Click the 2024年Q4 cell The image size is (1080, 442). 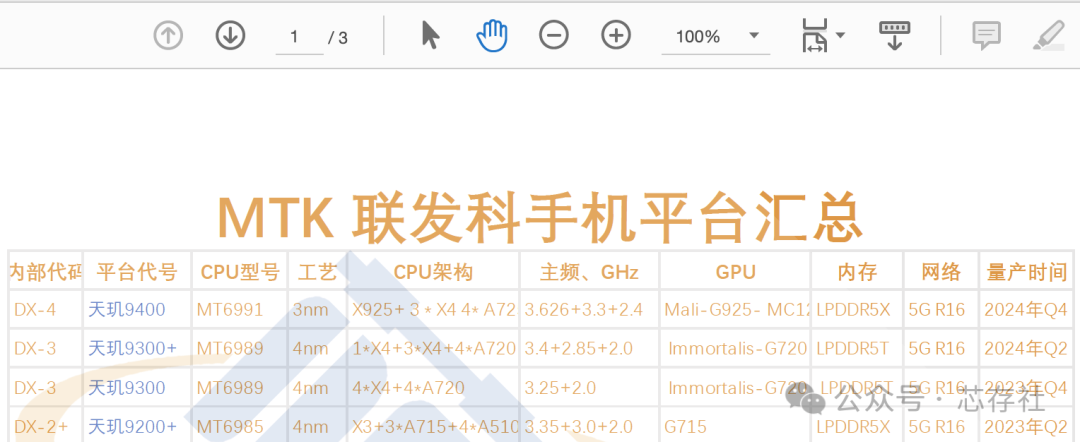[x=1026, y=310]
